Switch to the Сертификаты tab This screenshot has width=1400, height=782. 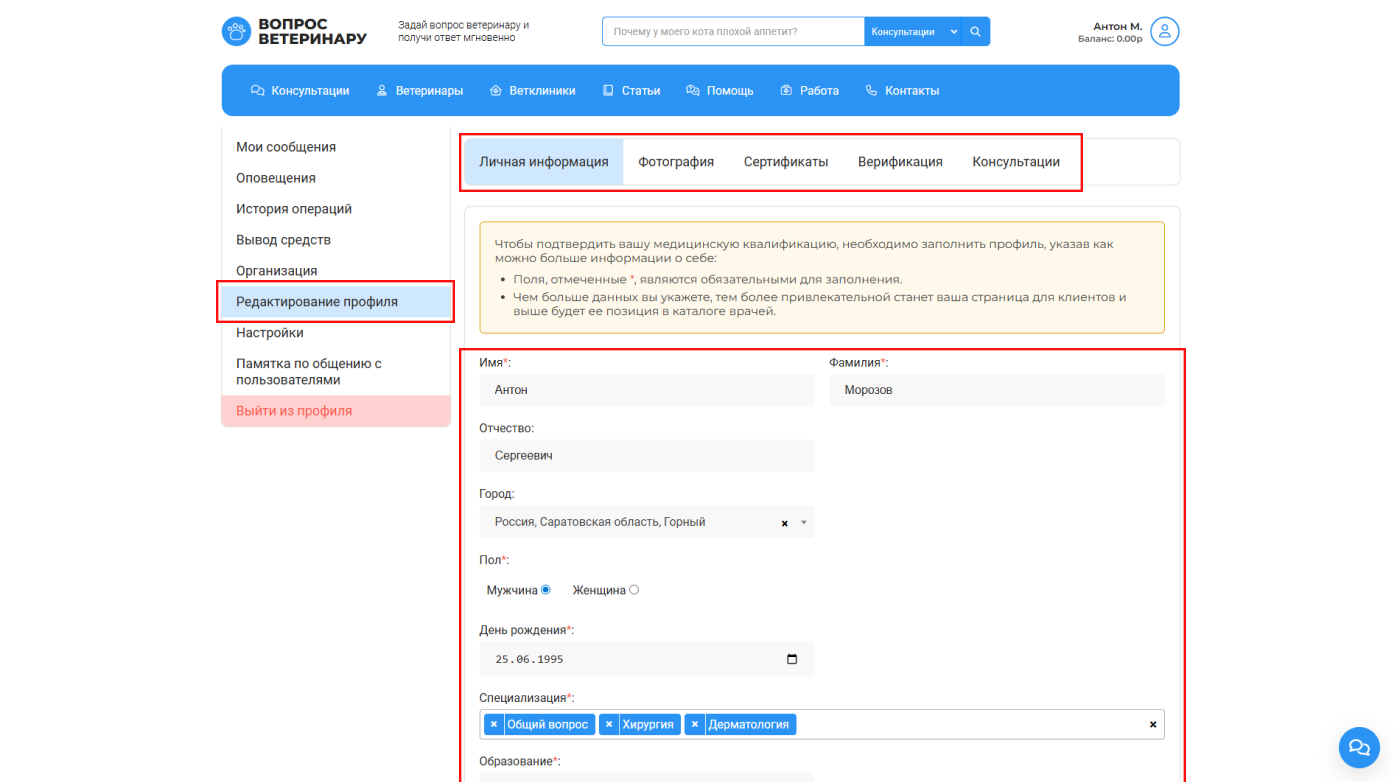(x=785, y=162)
